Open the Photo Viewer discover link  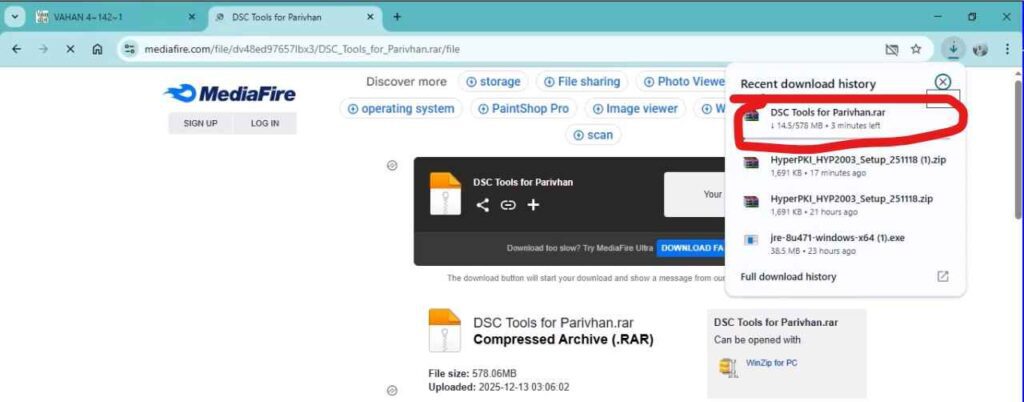tap(684, 82)
